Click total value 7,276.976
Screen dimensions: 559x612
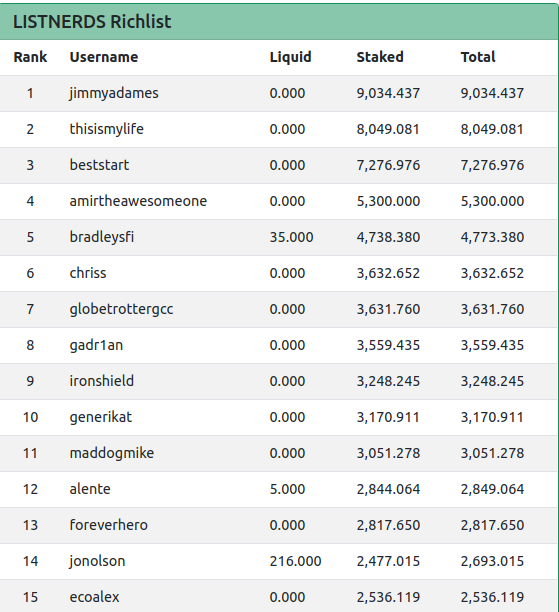click(492, 165)
